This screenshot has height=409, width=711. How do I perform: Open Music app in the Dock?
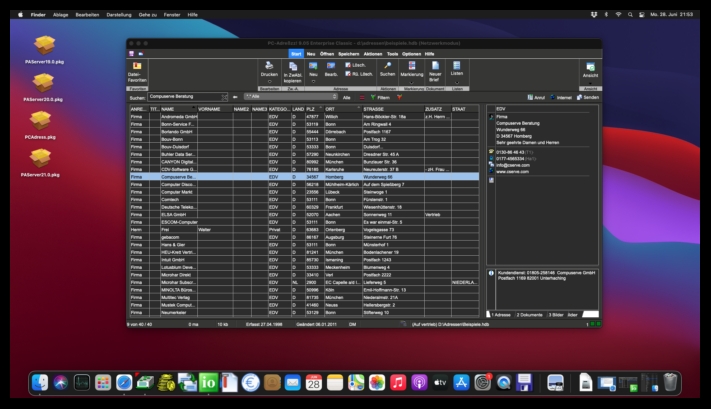point(398,383)
